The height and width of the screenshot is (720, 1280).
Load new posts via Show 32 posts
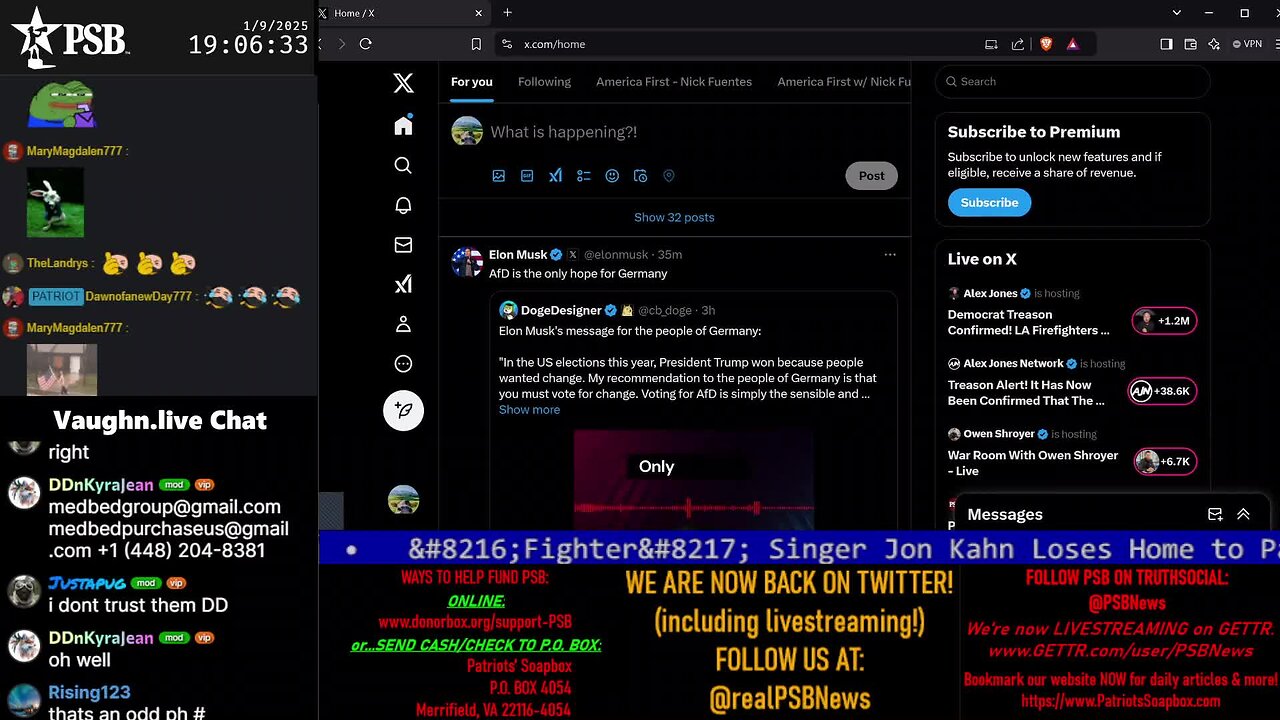[674, 217]
